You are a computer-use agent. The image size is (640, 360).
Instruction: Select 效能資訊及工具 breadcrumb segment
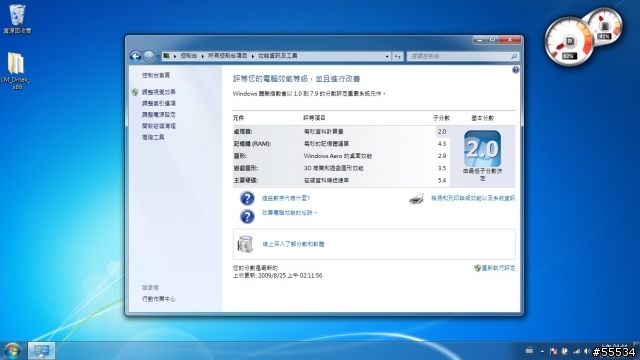(278, 56)
